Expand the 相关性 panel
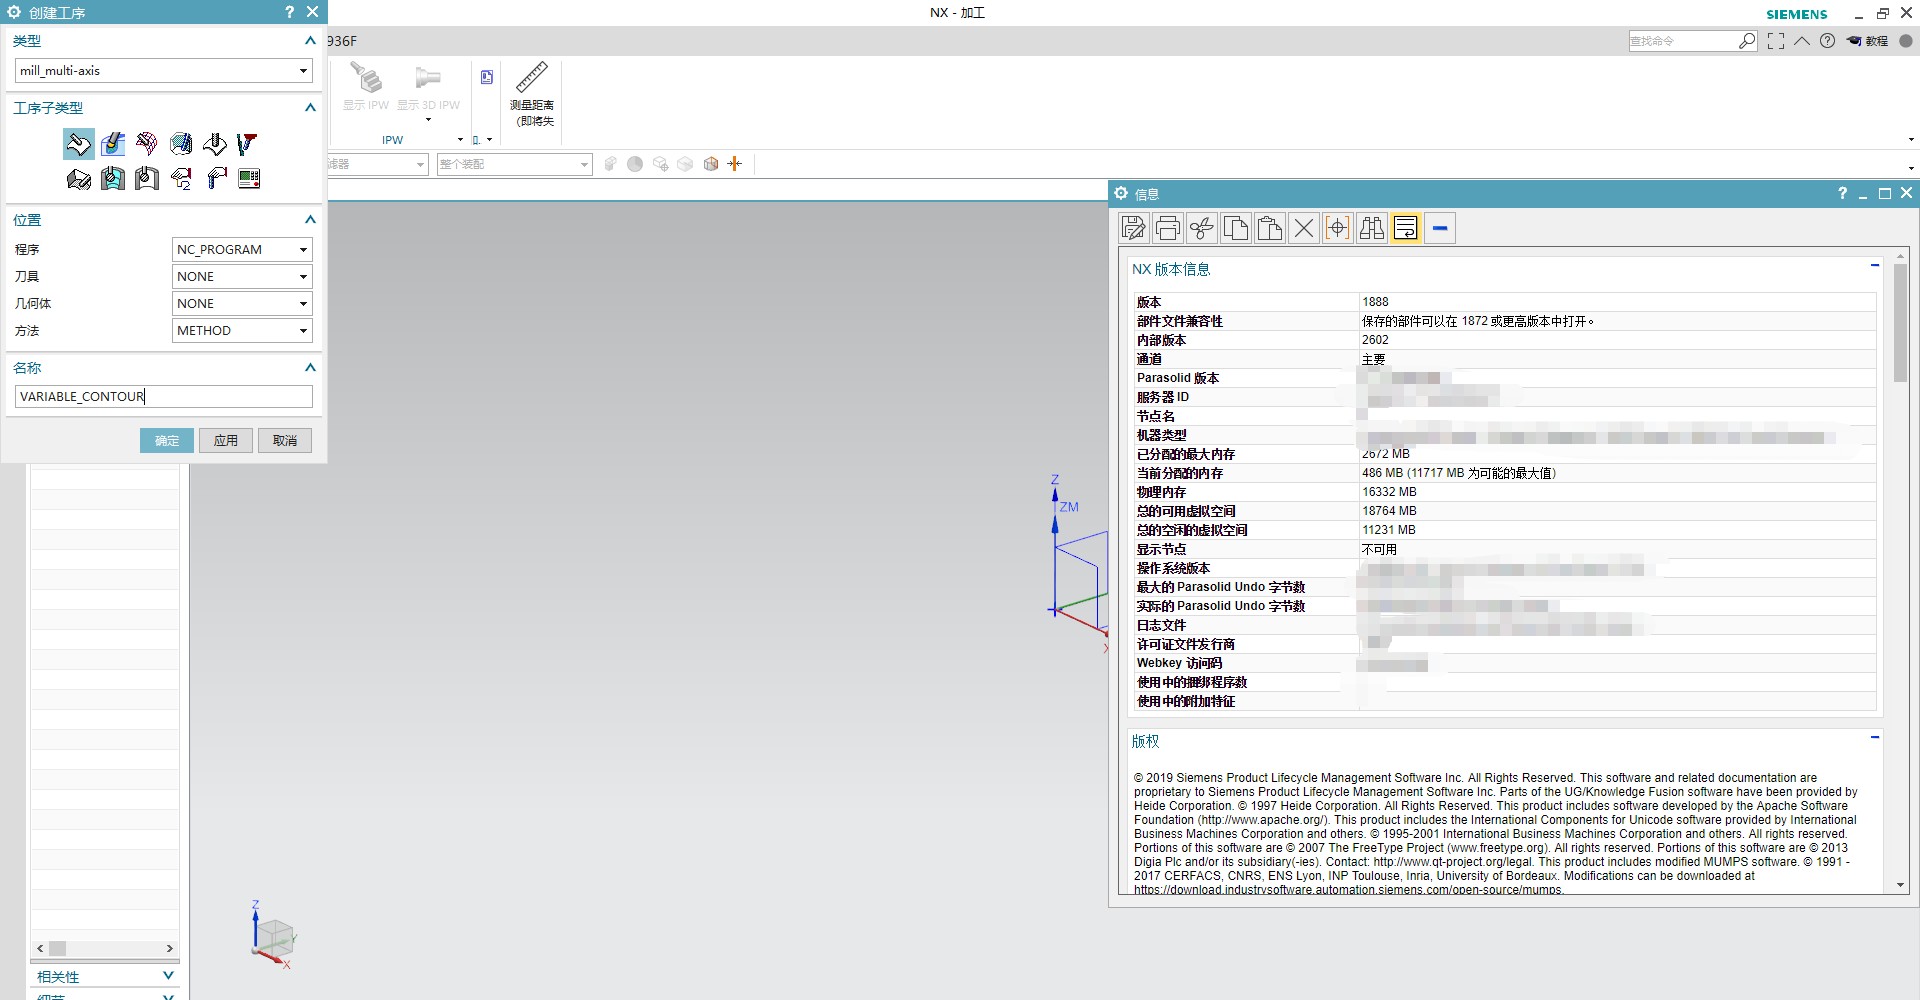 coord(168,976)
